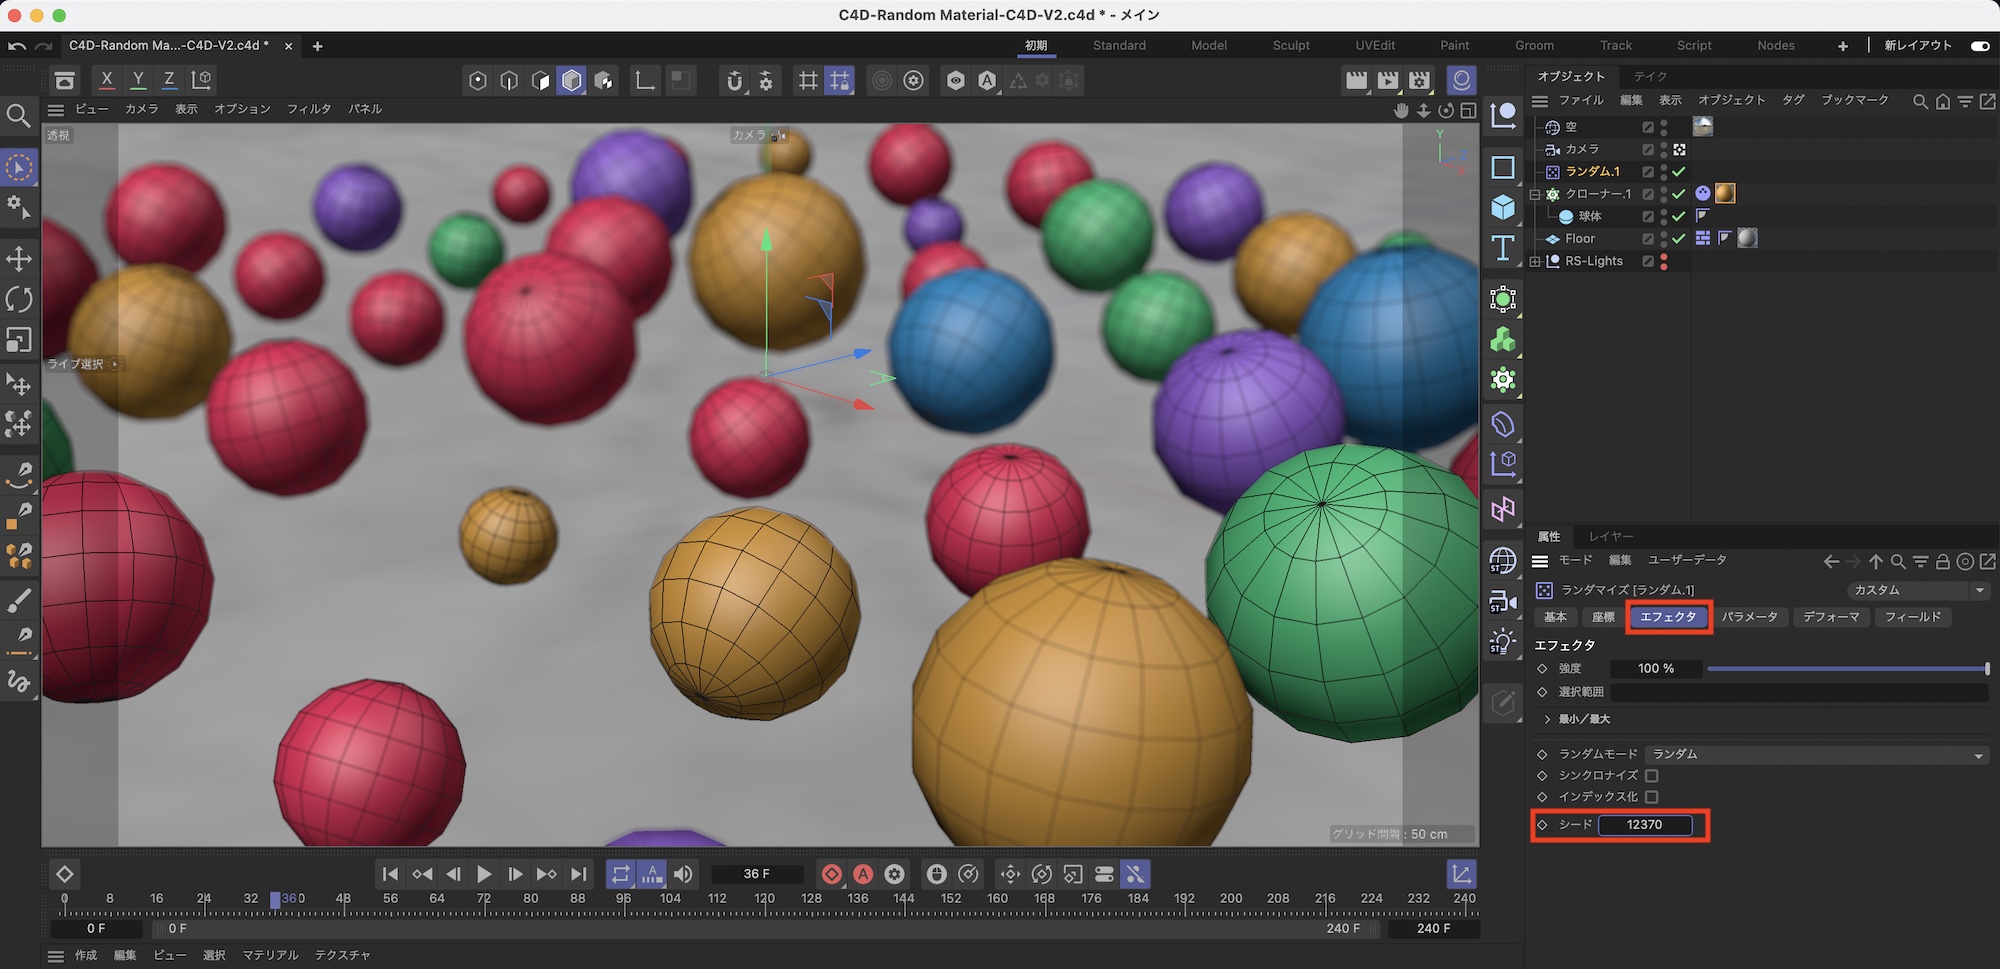Click the Text spline tool icon
The image size is (2000, 969).
click(x=1503, y=248)
